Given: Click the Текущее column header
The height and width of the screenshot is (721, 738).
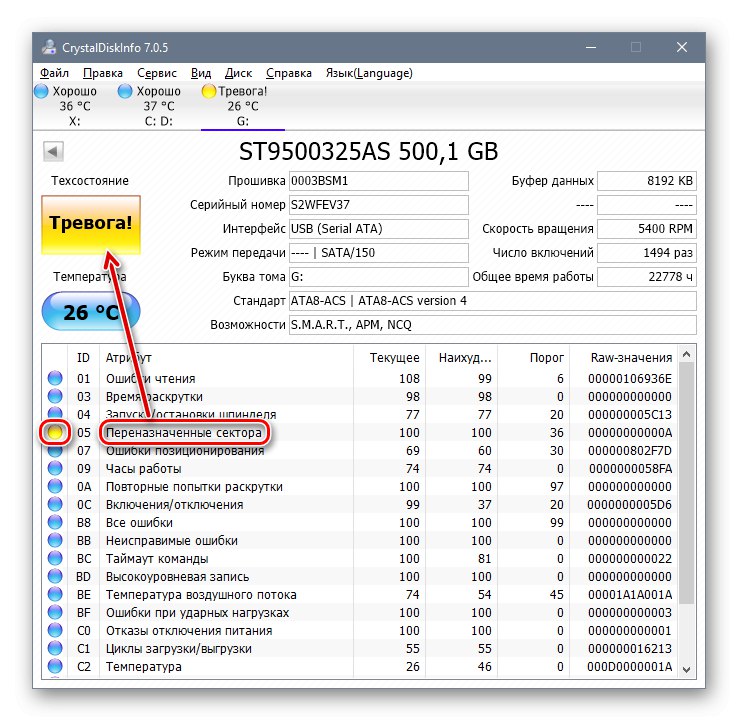Looking at the screenshot, I should (390, 358).
